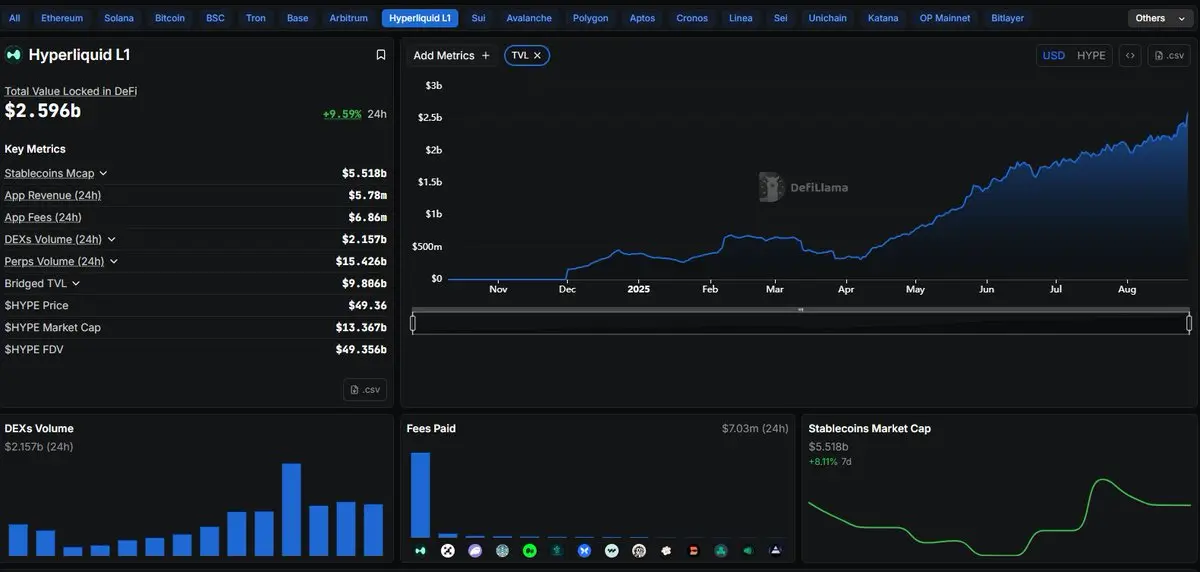1200x572 pixels.
Task: Click the App Revenue (24h) label
Action: [53, 196]
